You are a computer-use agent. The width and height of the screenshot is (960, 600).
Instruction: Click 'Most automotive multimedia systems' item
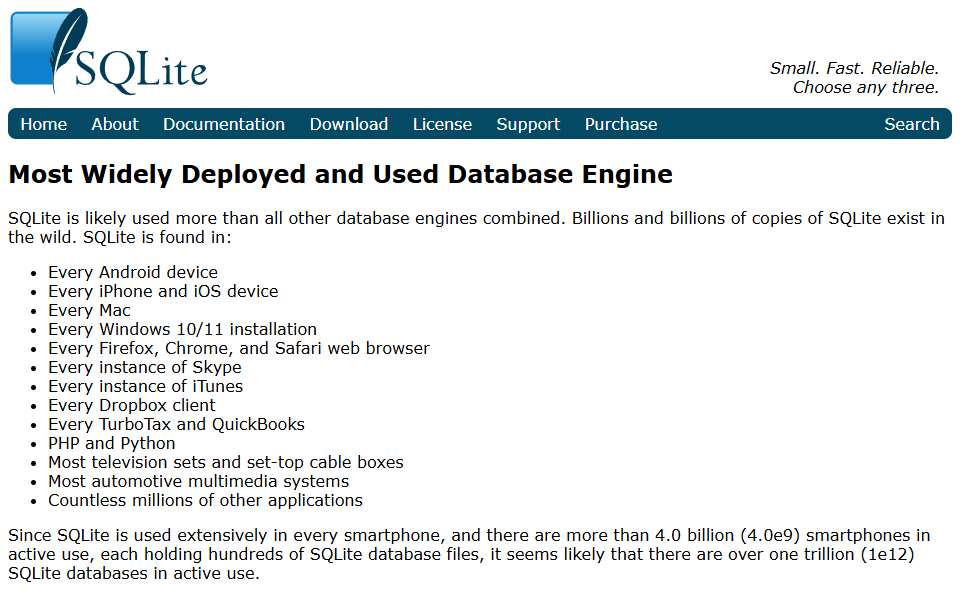coord(198,481)
